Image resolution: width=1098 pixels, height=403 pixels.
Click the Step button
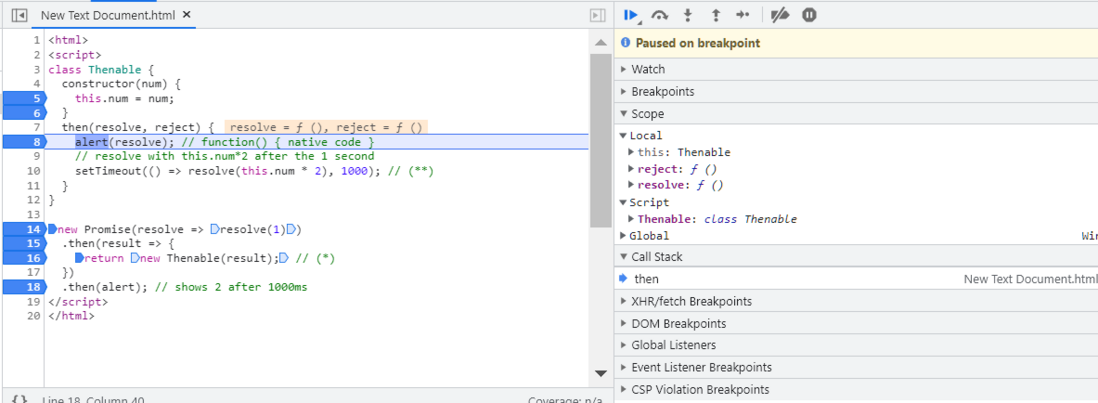coord(743,15)
